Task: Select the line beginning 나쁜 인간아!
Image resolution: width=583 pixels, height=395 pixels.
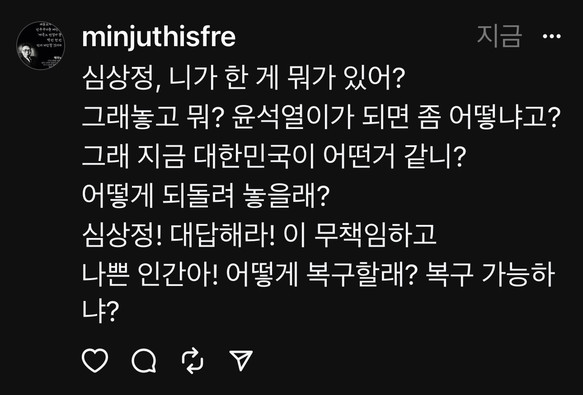Action: click(x=319, y=275)
